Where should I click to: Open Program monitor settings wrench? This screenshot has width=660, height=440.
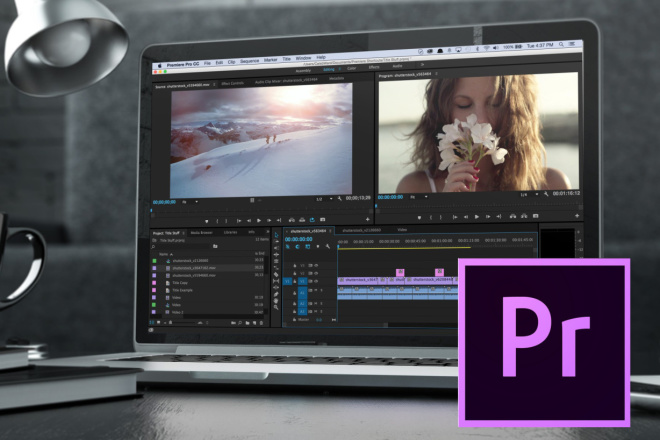[x=546, y=194]
